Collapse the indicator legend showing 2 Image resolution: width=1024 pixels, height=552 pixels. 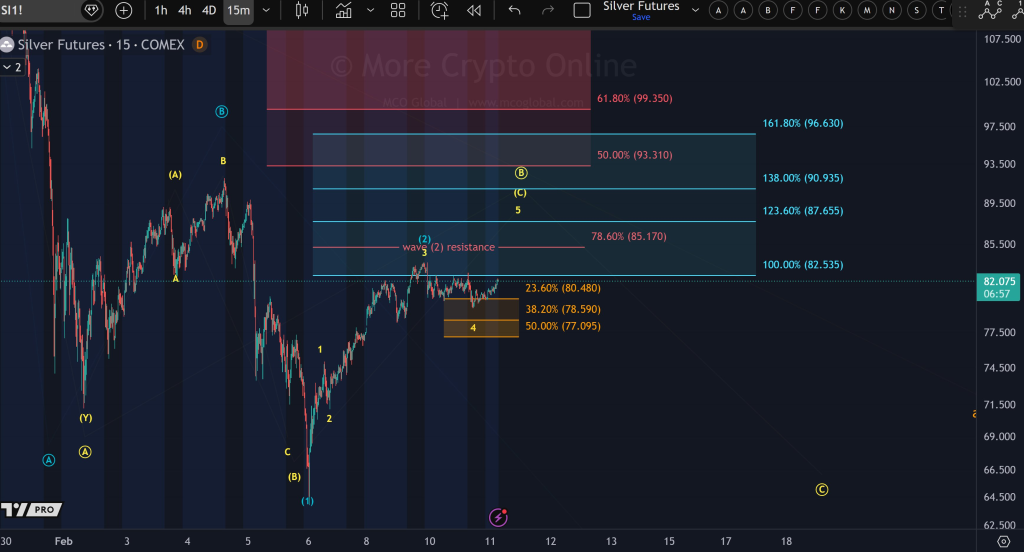pos(12,67)
